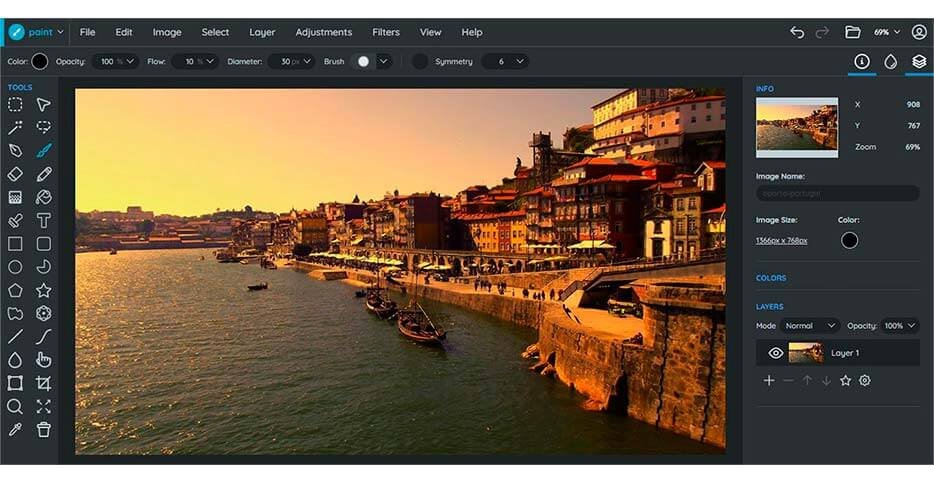This screenshot has width=934, height=482.
Task: Open the 69% zoom level dropdown
Action: click(886, 32)
